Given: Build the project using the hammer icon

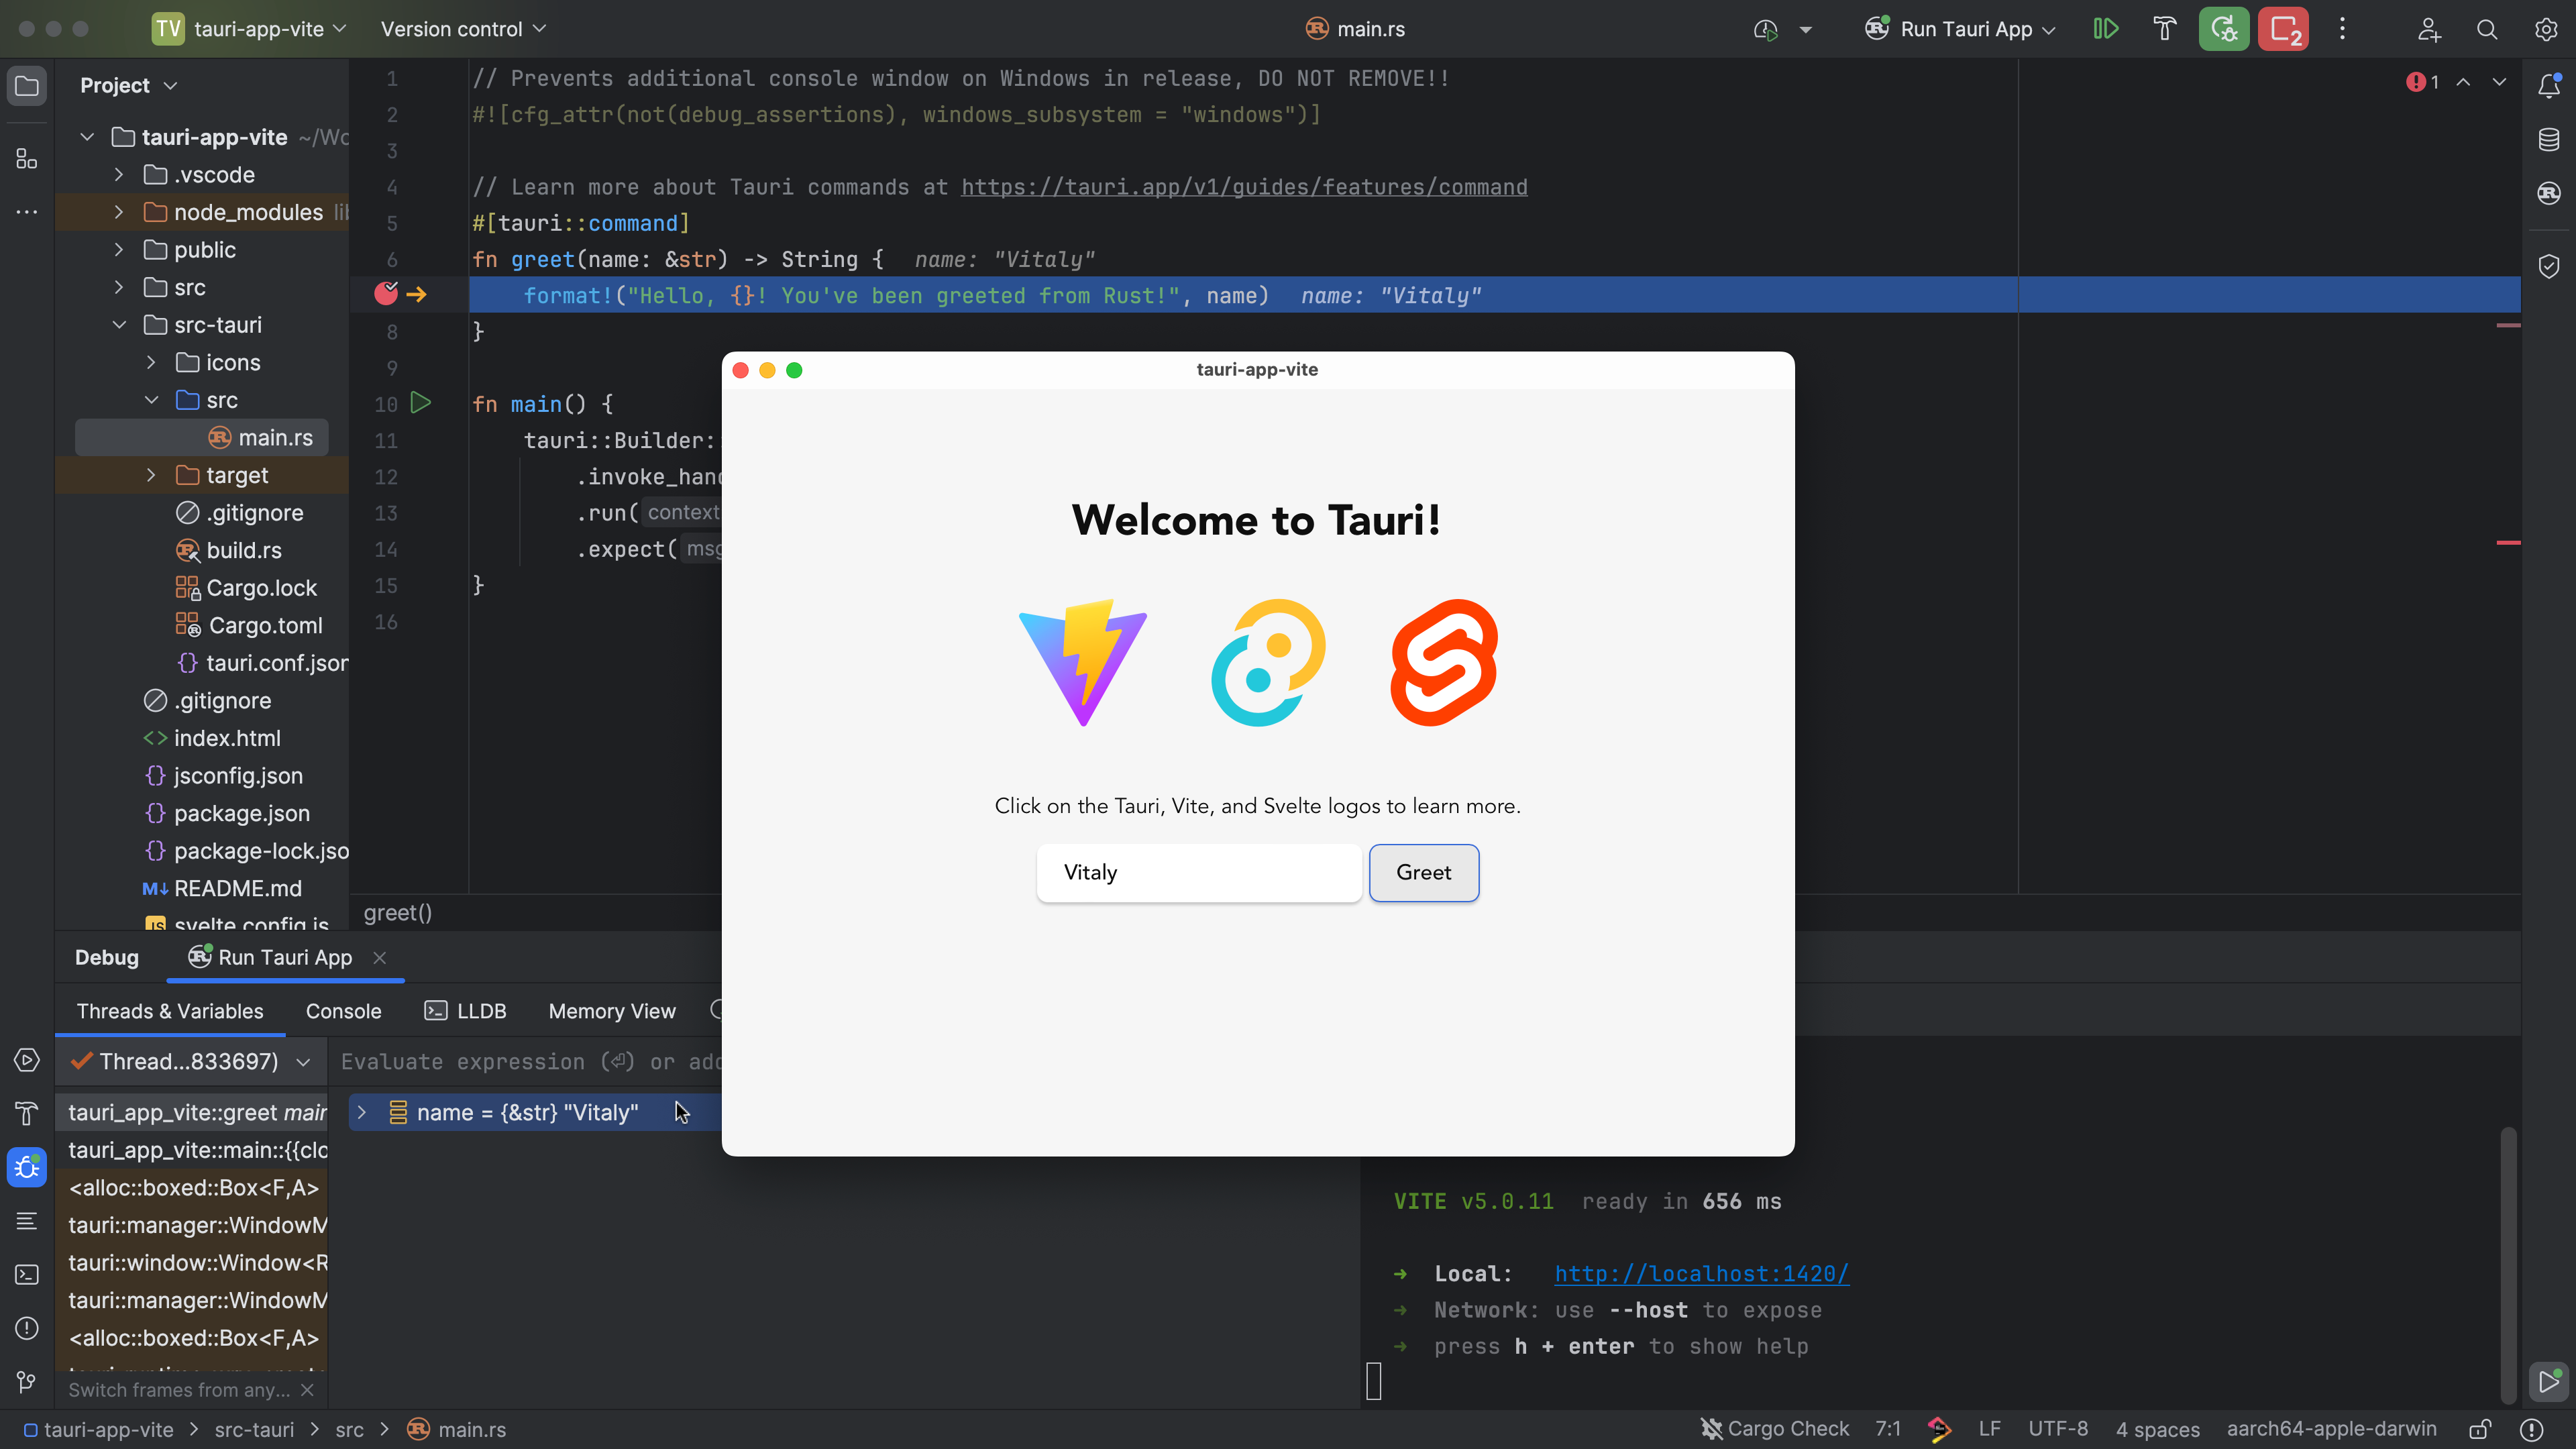Looking at the screenshot, I should [x=2164, y=29].
